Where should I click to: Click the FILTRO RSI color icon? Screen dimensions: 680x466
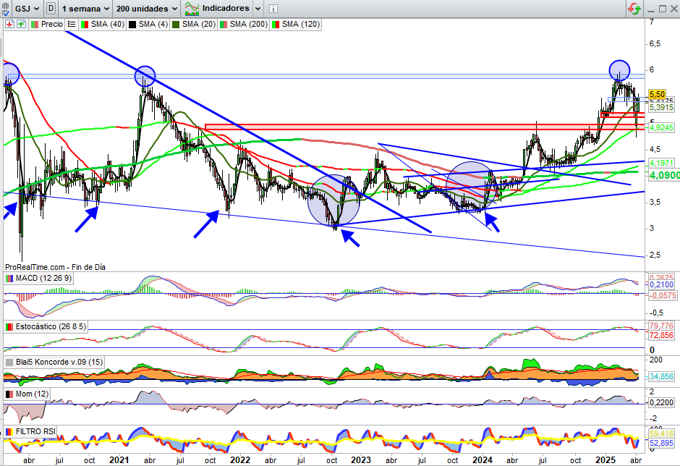9,432
